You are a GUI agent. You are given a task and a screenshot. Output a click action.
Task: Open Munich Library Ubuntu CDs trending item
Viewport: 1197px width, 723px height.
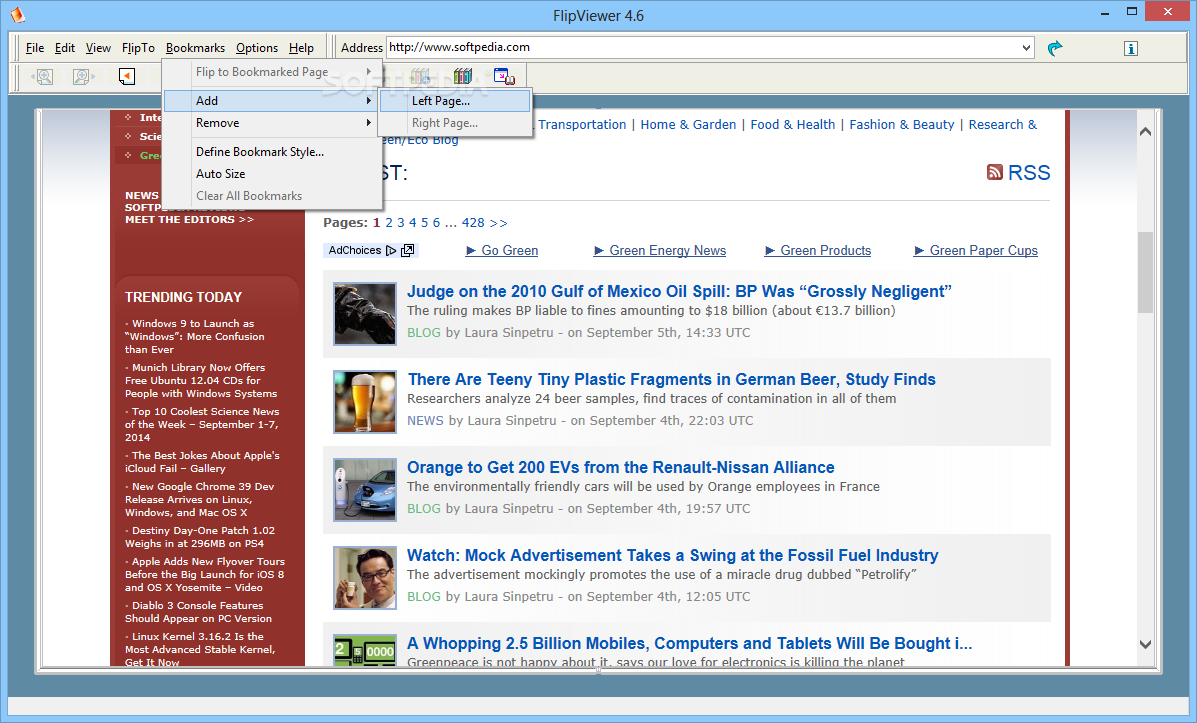pyautogui.click(x=201, y=380)
